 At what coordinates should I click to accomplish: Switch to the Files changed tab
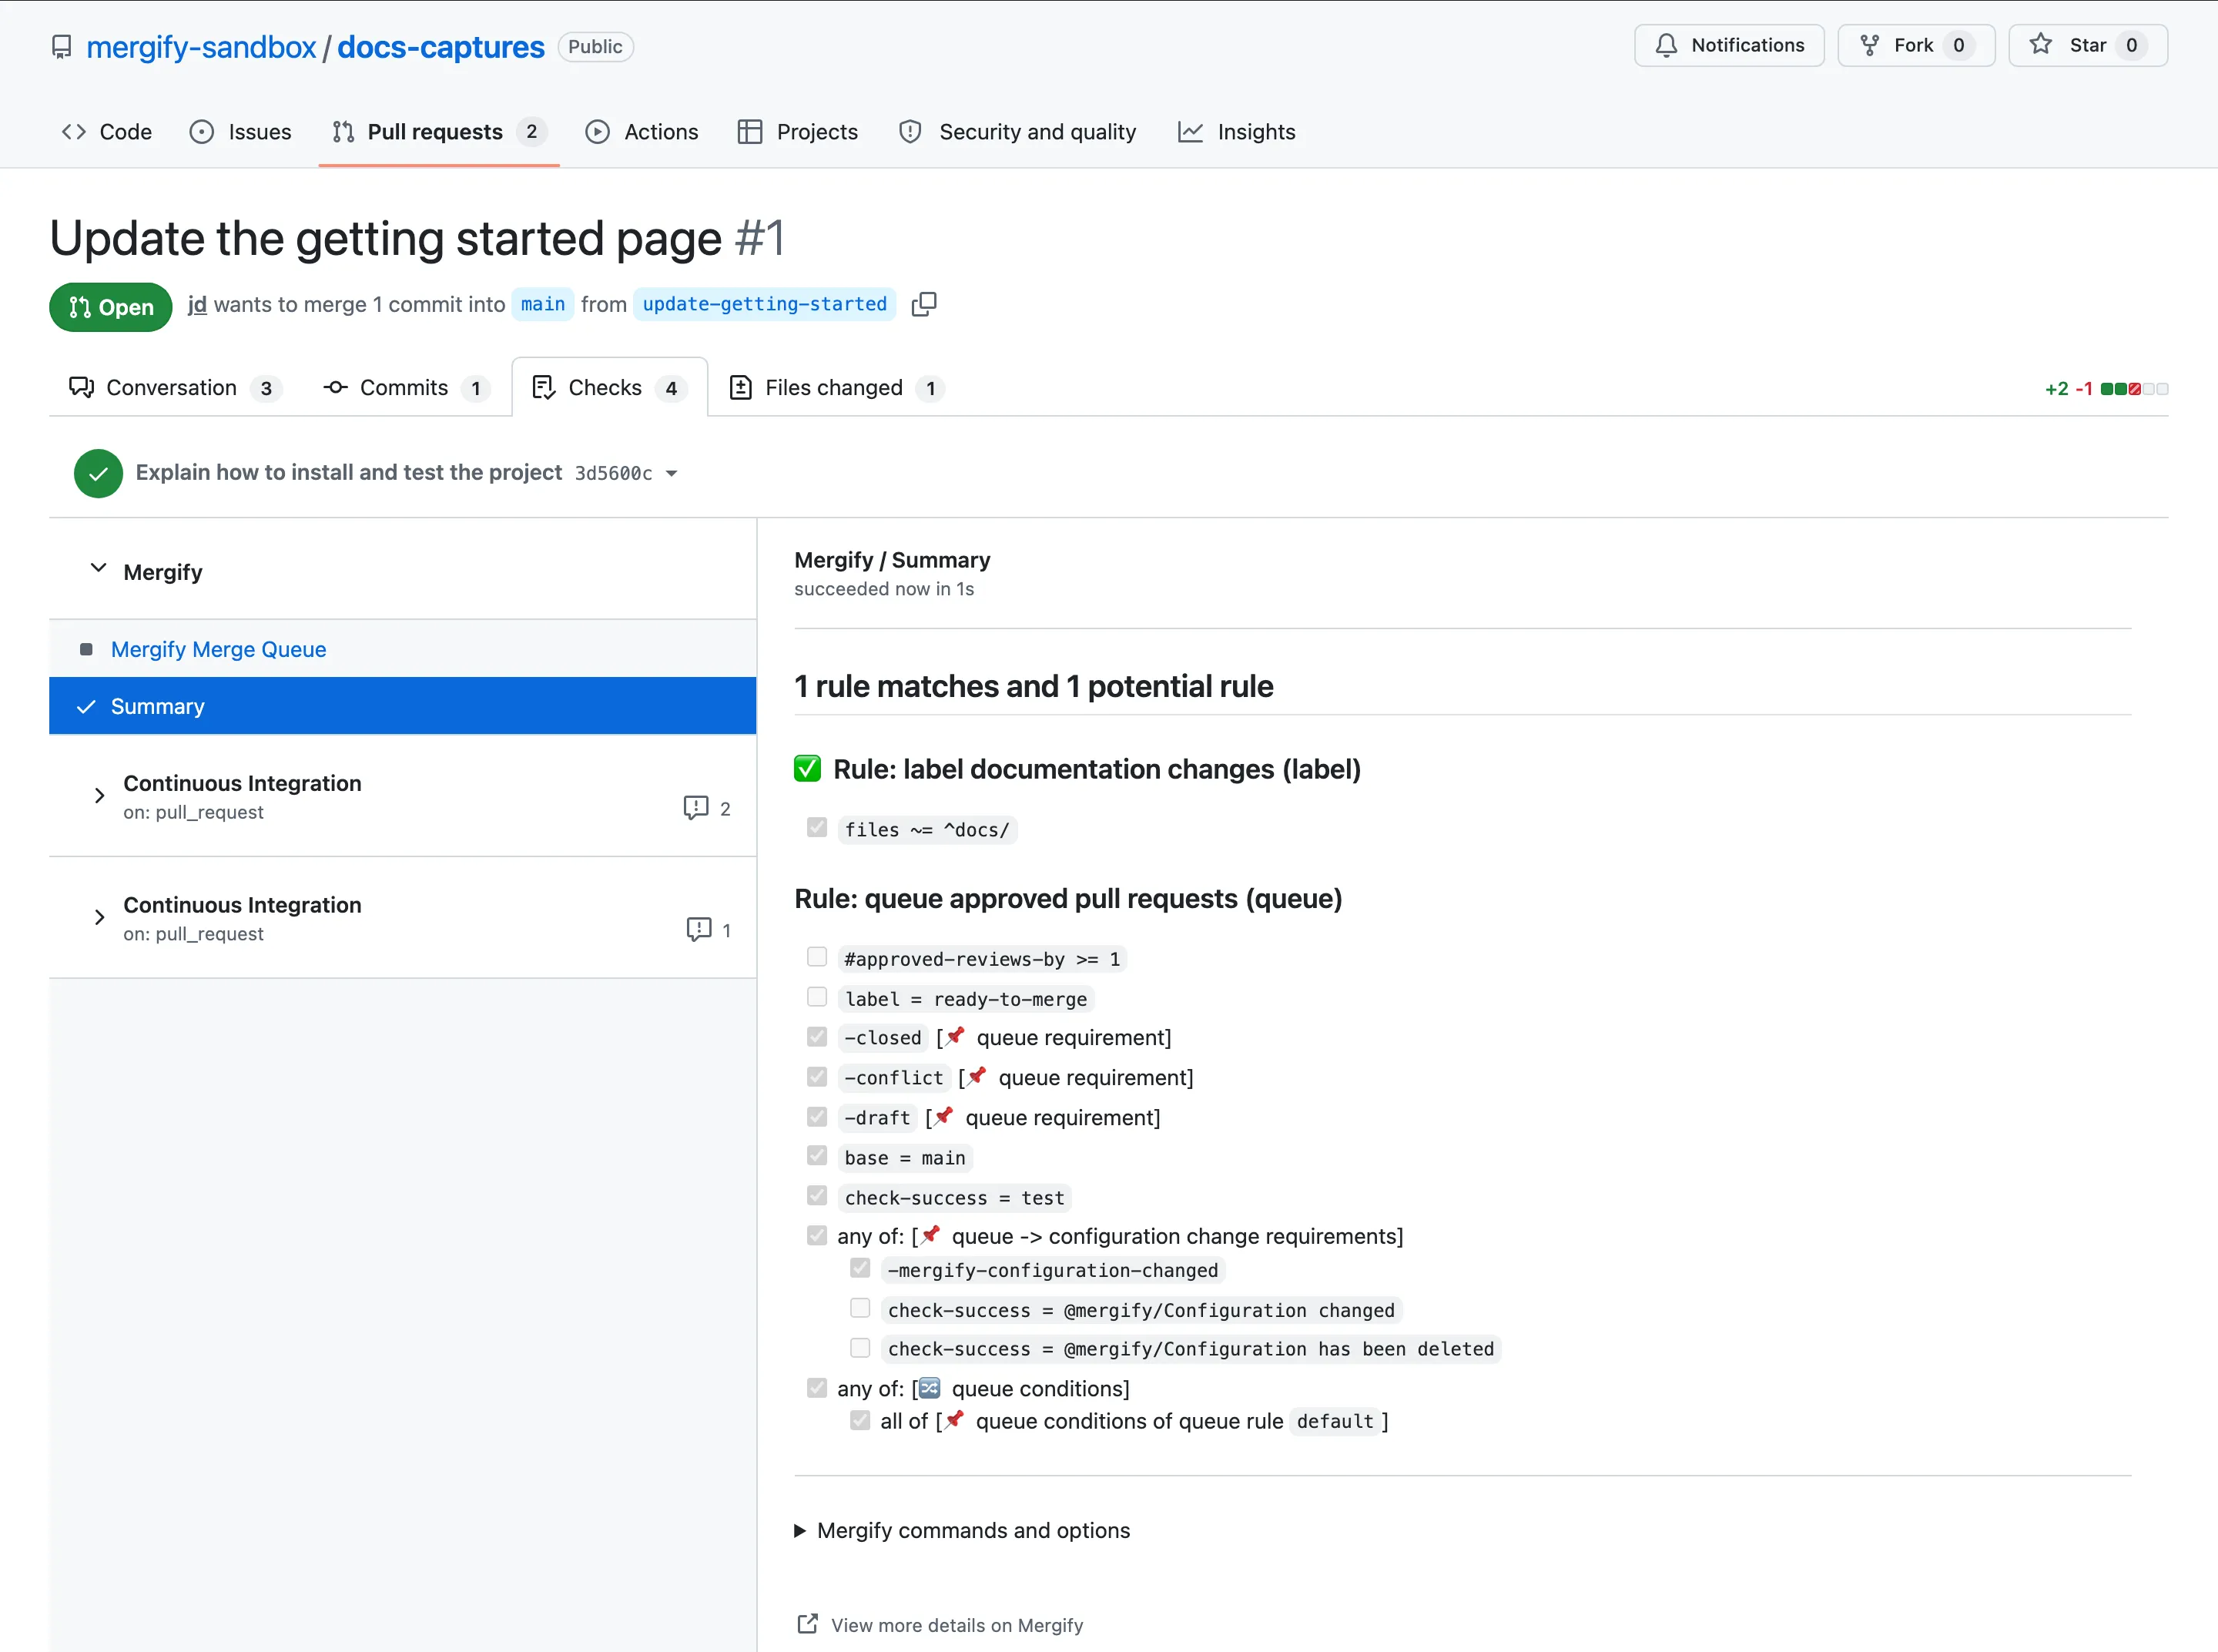tap(838, 388)
